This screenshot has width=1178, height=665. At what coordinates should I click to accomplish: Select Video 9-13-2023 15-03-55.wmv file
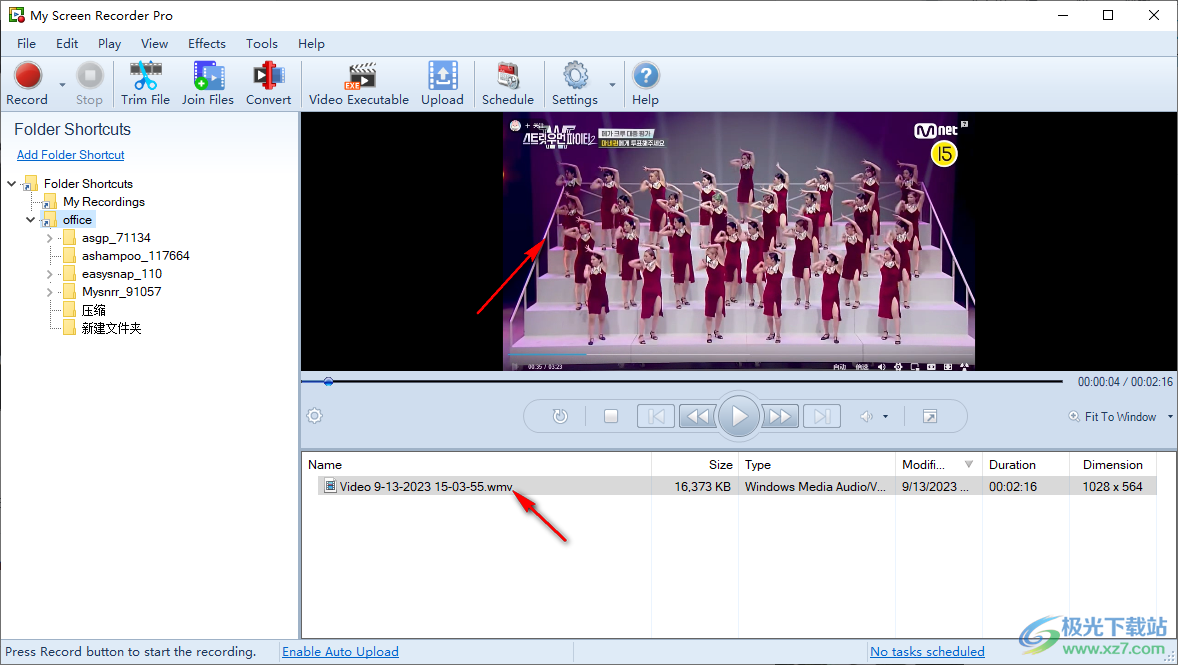click(x=418, y=485)
